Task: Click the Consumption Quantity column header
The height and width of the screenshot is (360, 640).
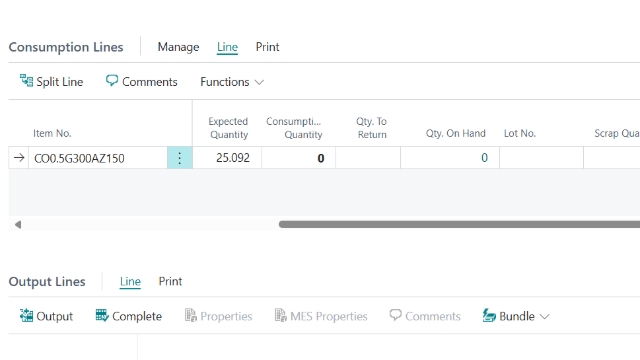Action: [294, 128]
